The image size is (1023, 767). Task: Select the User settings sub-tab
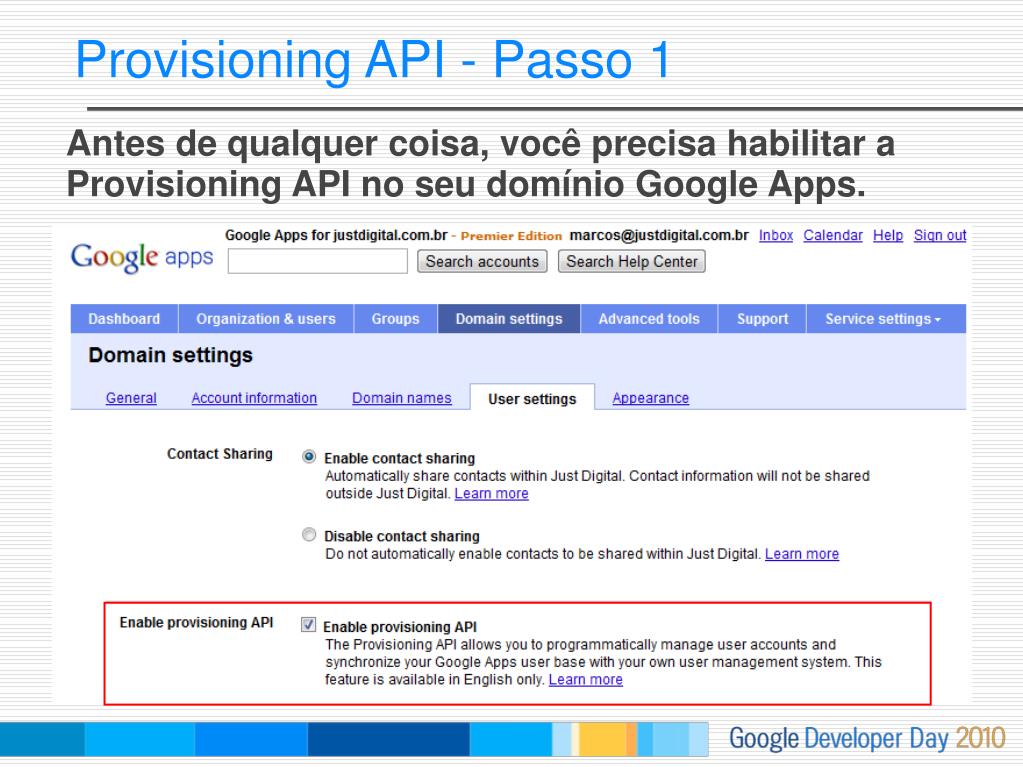pyautogui.click(x=532, y=398)
